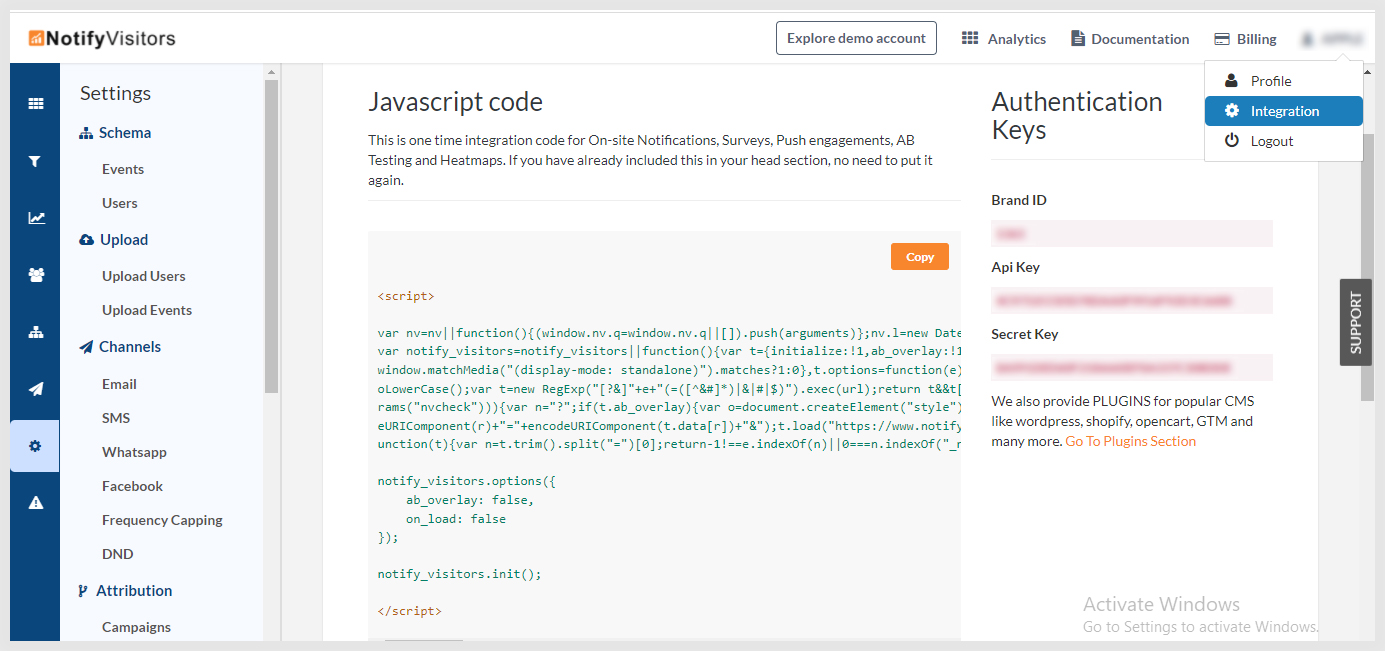This screenshot has height=651, width=1385.
Task: Open the sitemap hierarchy icon in left rail
Action: 36,332
